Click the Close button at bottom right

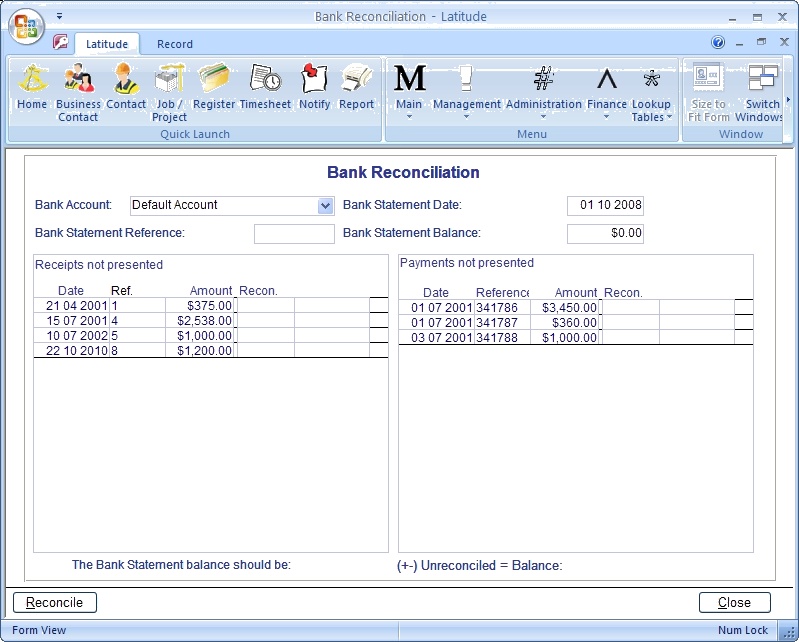[x=734, y=602]
